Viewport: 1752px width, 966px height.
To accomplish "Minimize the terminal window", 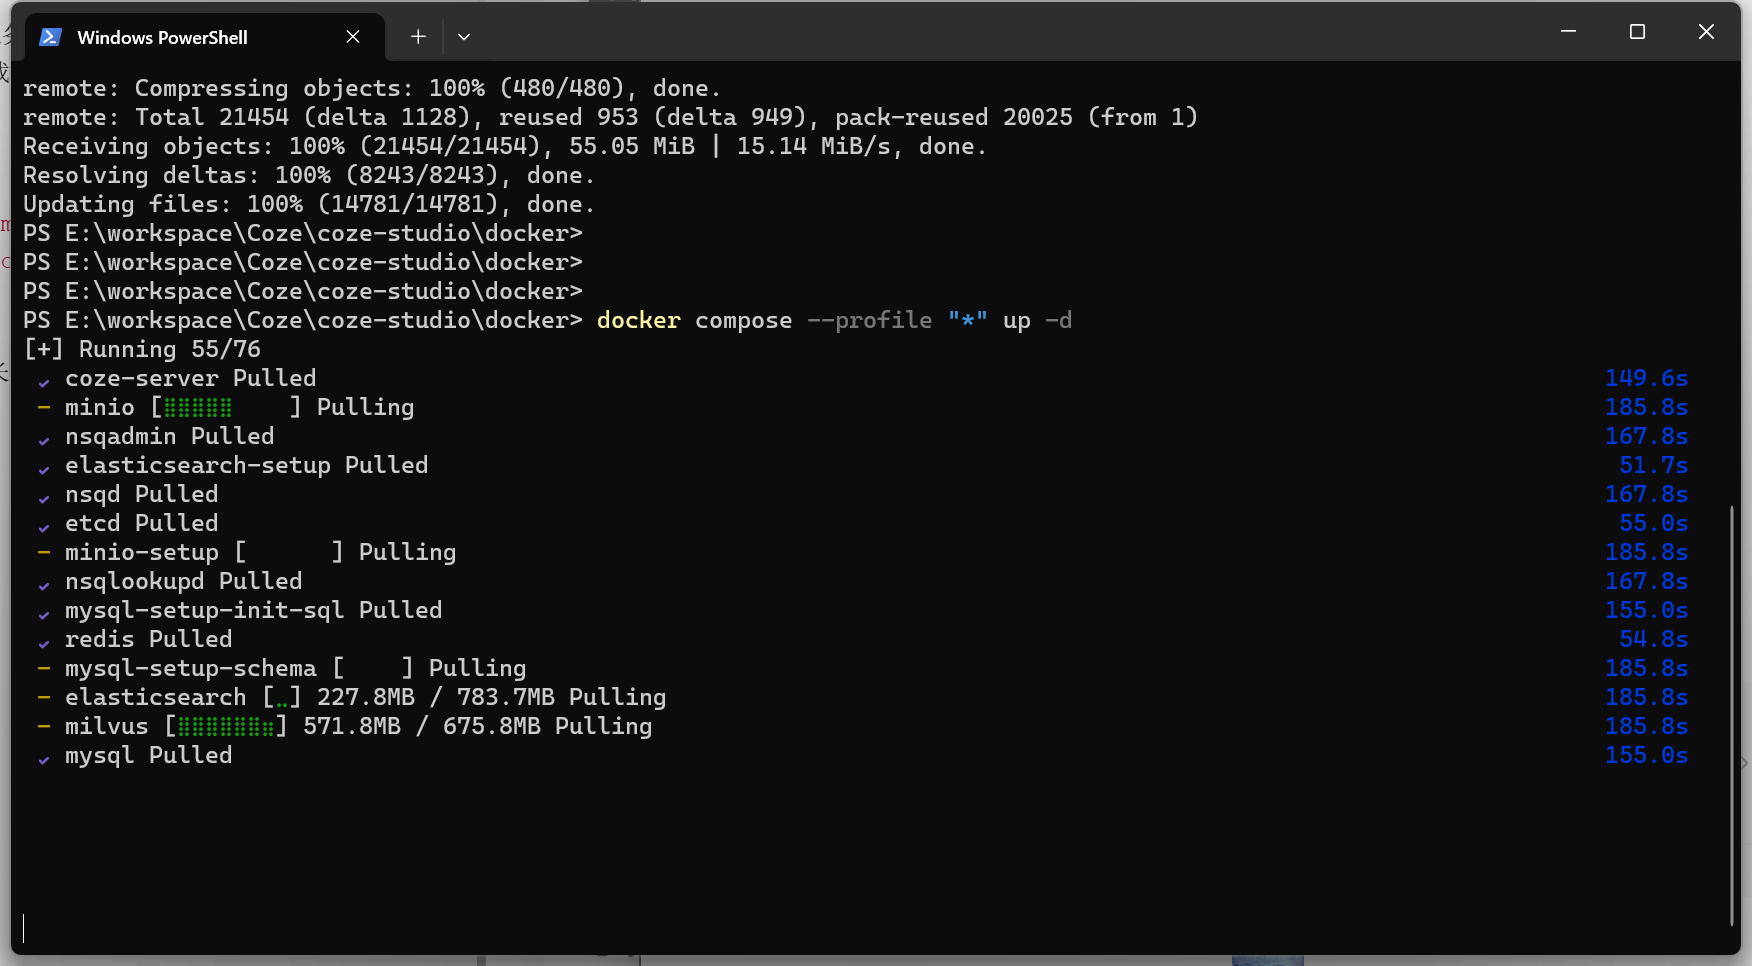I will pyautogui.click(x=1568, y=32).
